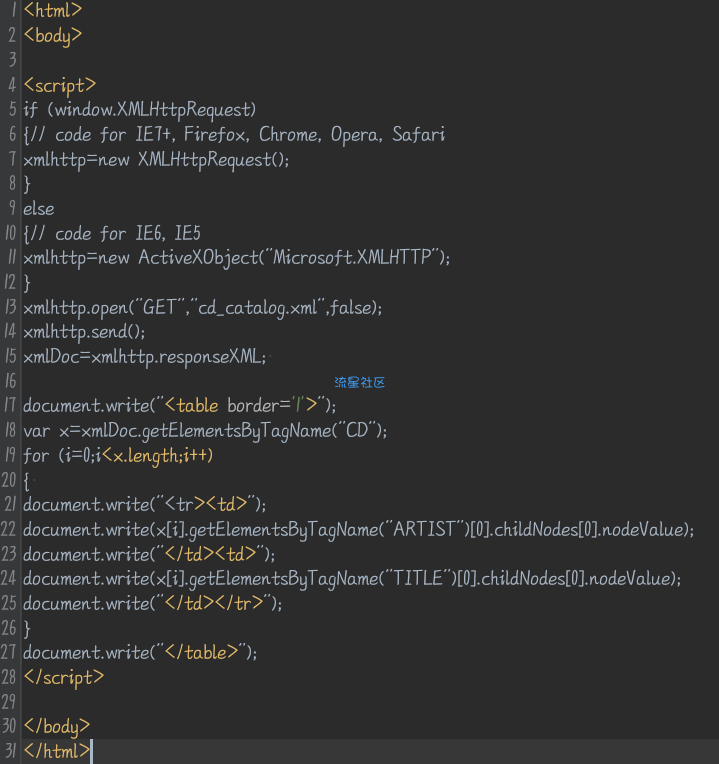719x764 pixels.
Task: Click the x.length loop condition
Action: tap(148, 455)
